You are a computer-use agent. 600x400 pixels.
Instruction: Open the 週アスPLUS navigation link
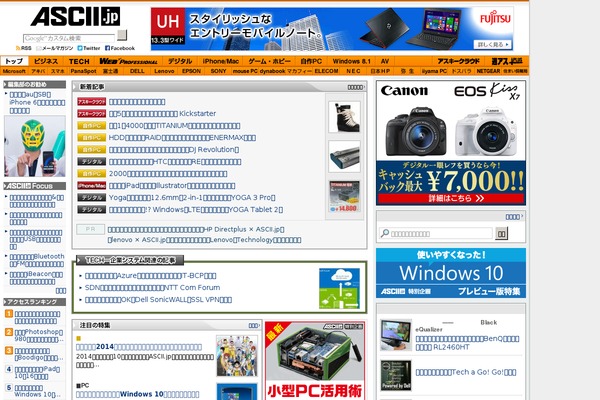click(507, 61)
